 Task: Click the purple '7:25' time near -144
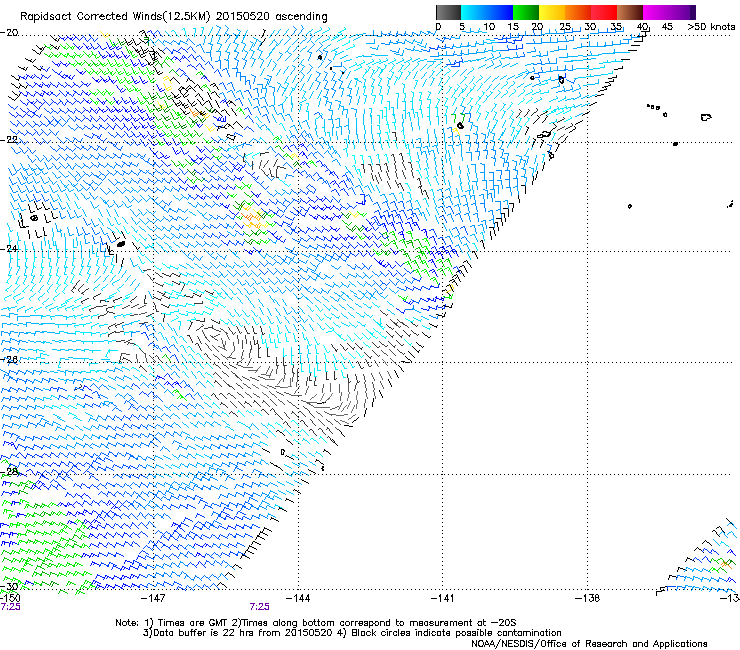click(260, 607)
